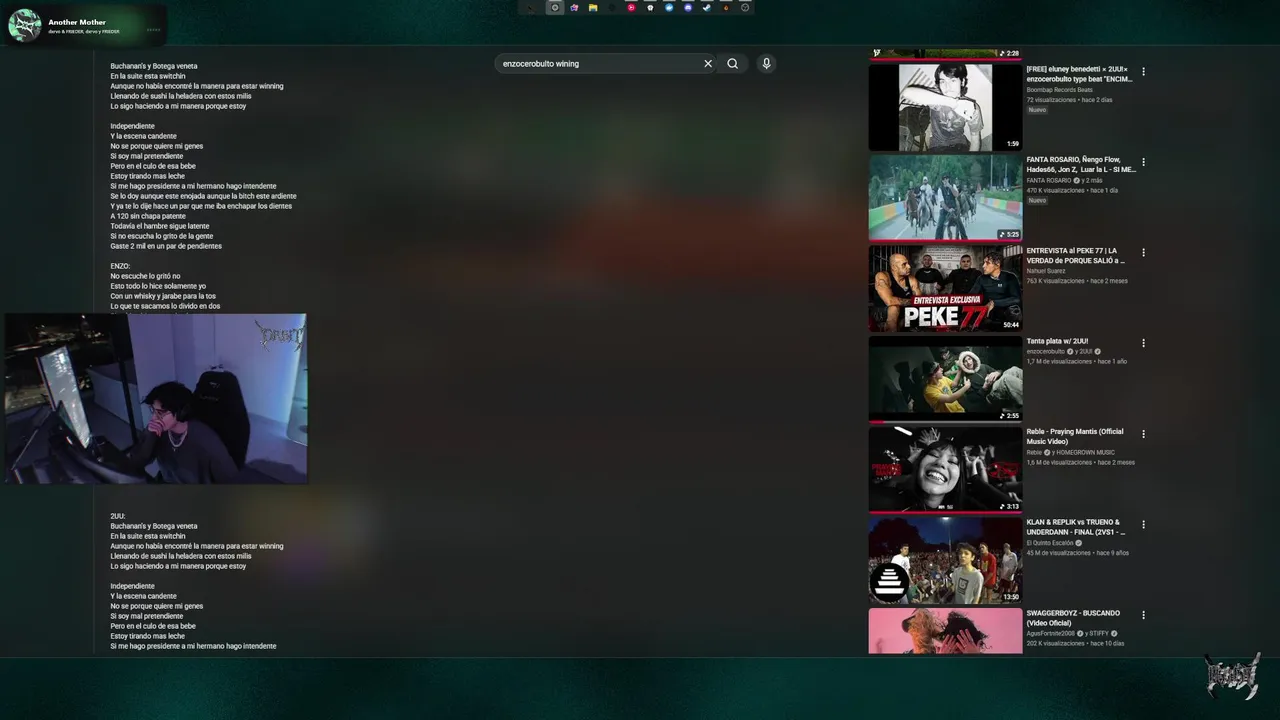1280x720 pixels.
Task: Open video title '[FREE] eluney benedetti × 2UU!'
Action: [1079, 73]
